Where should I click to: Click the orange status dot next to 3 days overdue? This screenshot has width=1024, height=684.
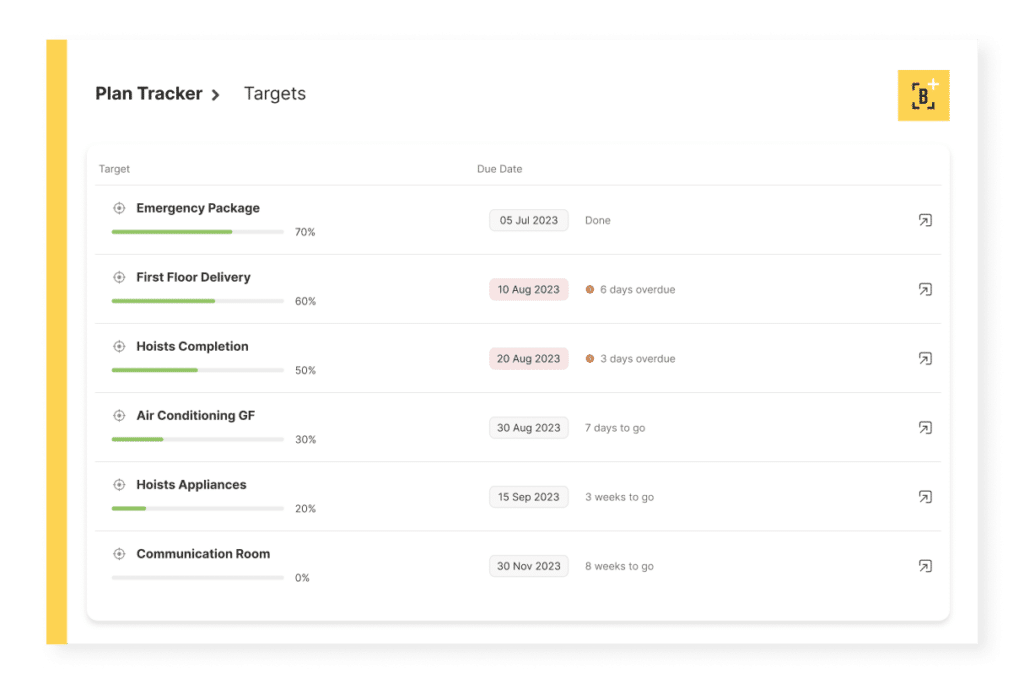tap(589, 358)
